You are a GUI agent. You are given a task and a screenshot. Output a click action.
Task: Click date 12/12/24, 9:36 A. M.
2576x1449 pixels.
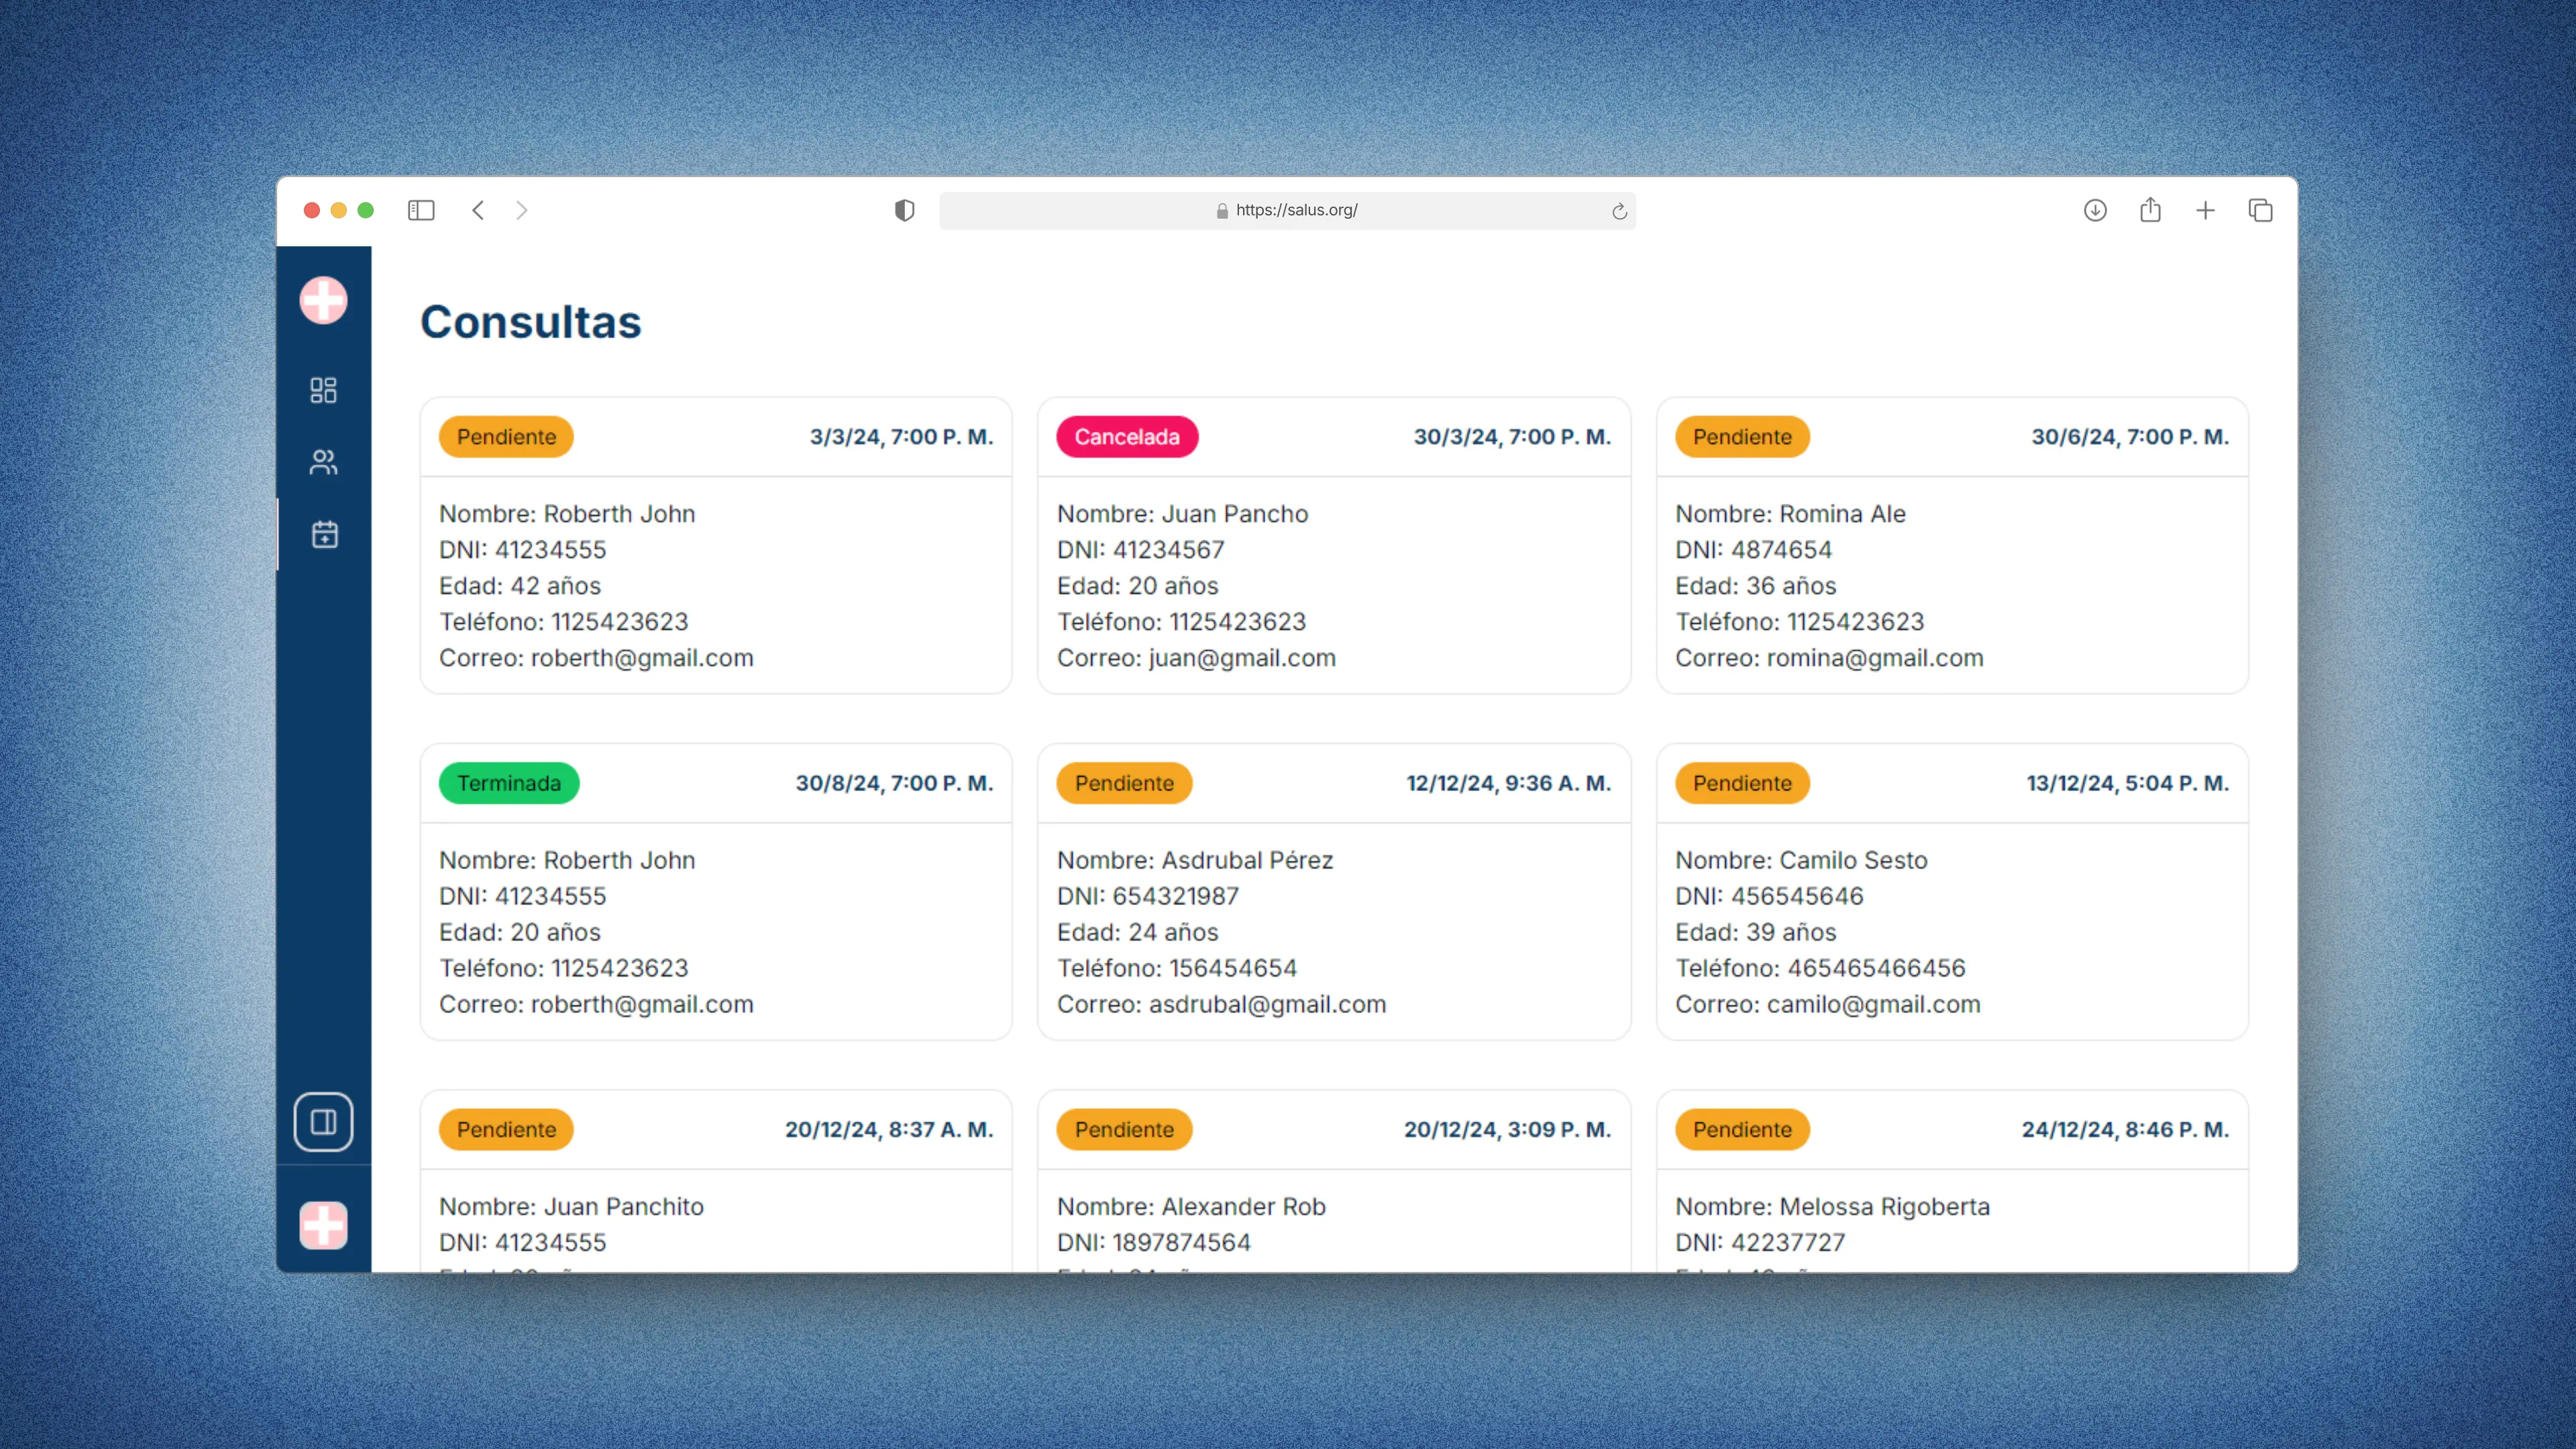tap(1509, 783)
